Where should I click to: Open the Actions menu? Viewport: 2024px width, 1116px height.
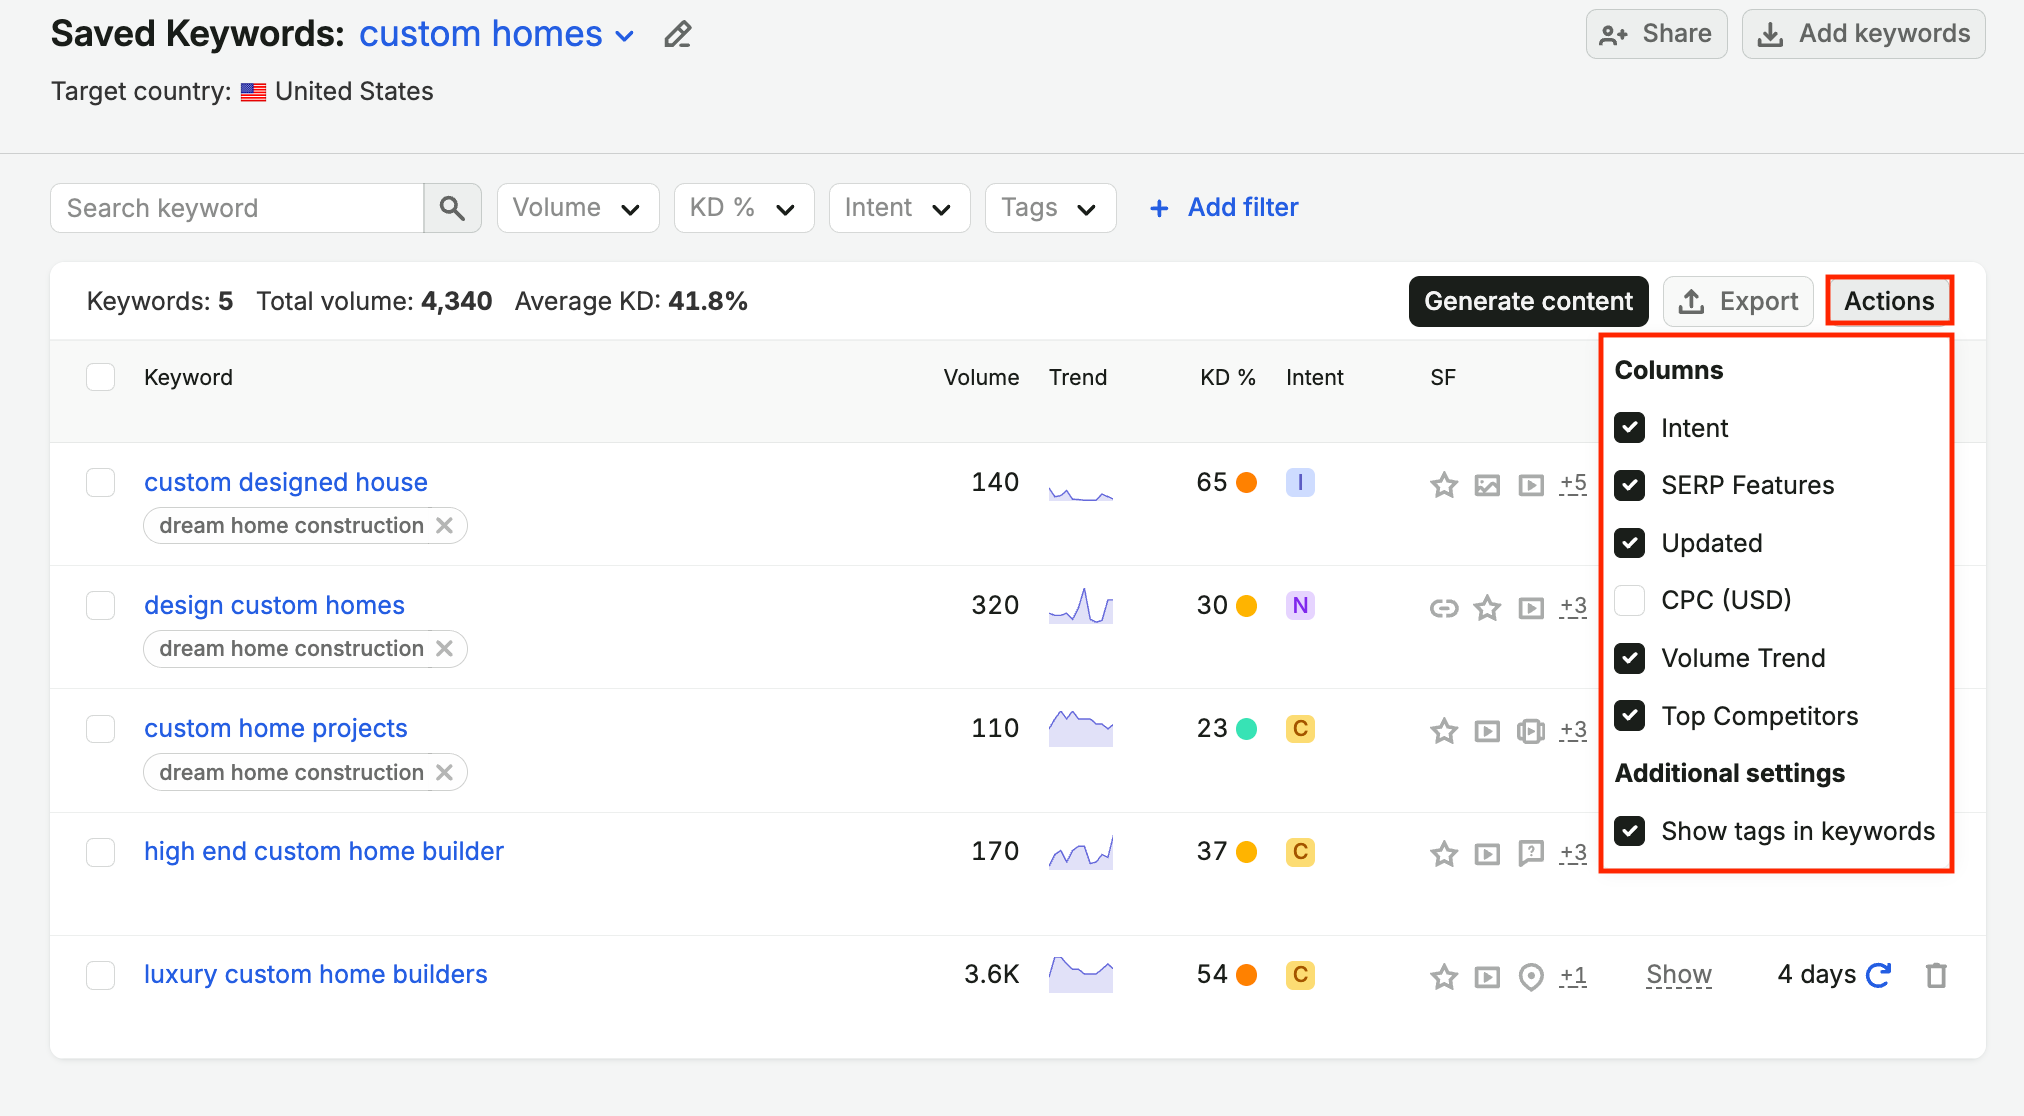[x=1889, y=301]
